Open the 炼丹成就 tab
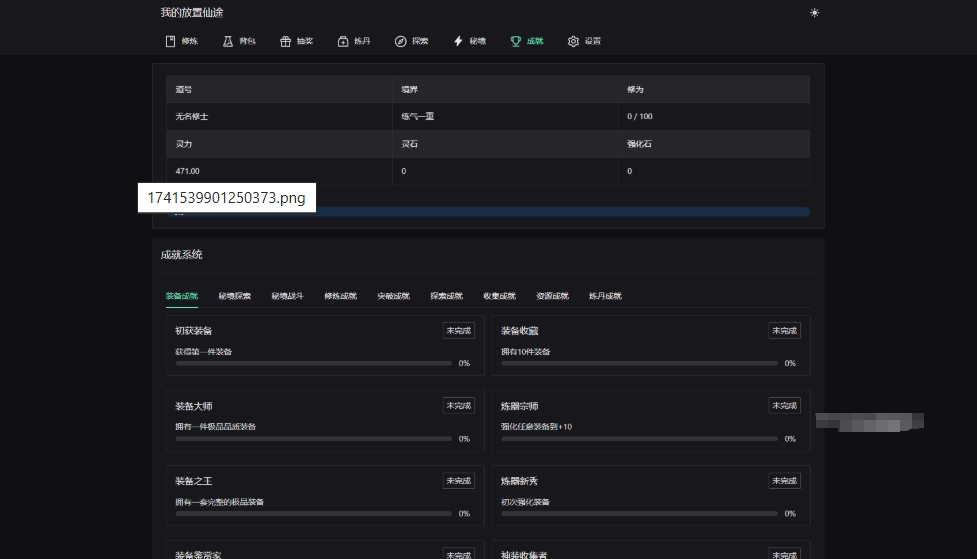The image size is (977, 559). [x=605, y=296]
